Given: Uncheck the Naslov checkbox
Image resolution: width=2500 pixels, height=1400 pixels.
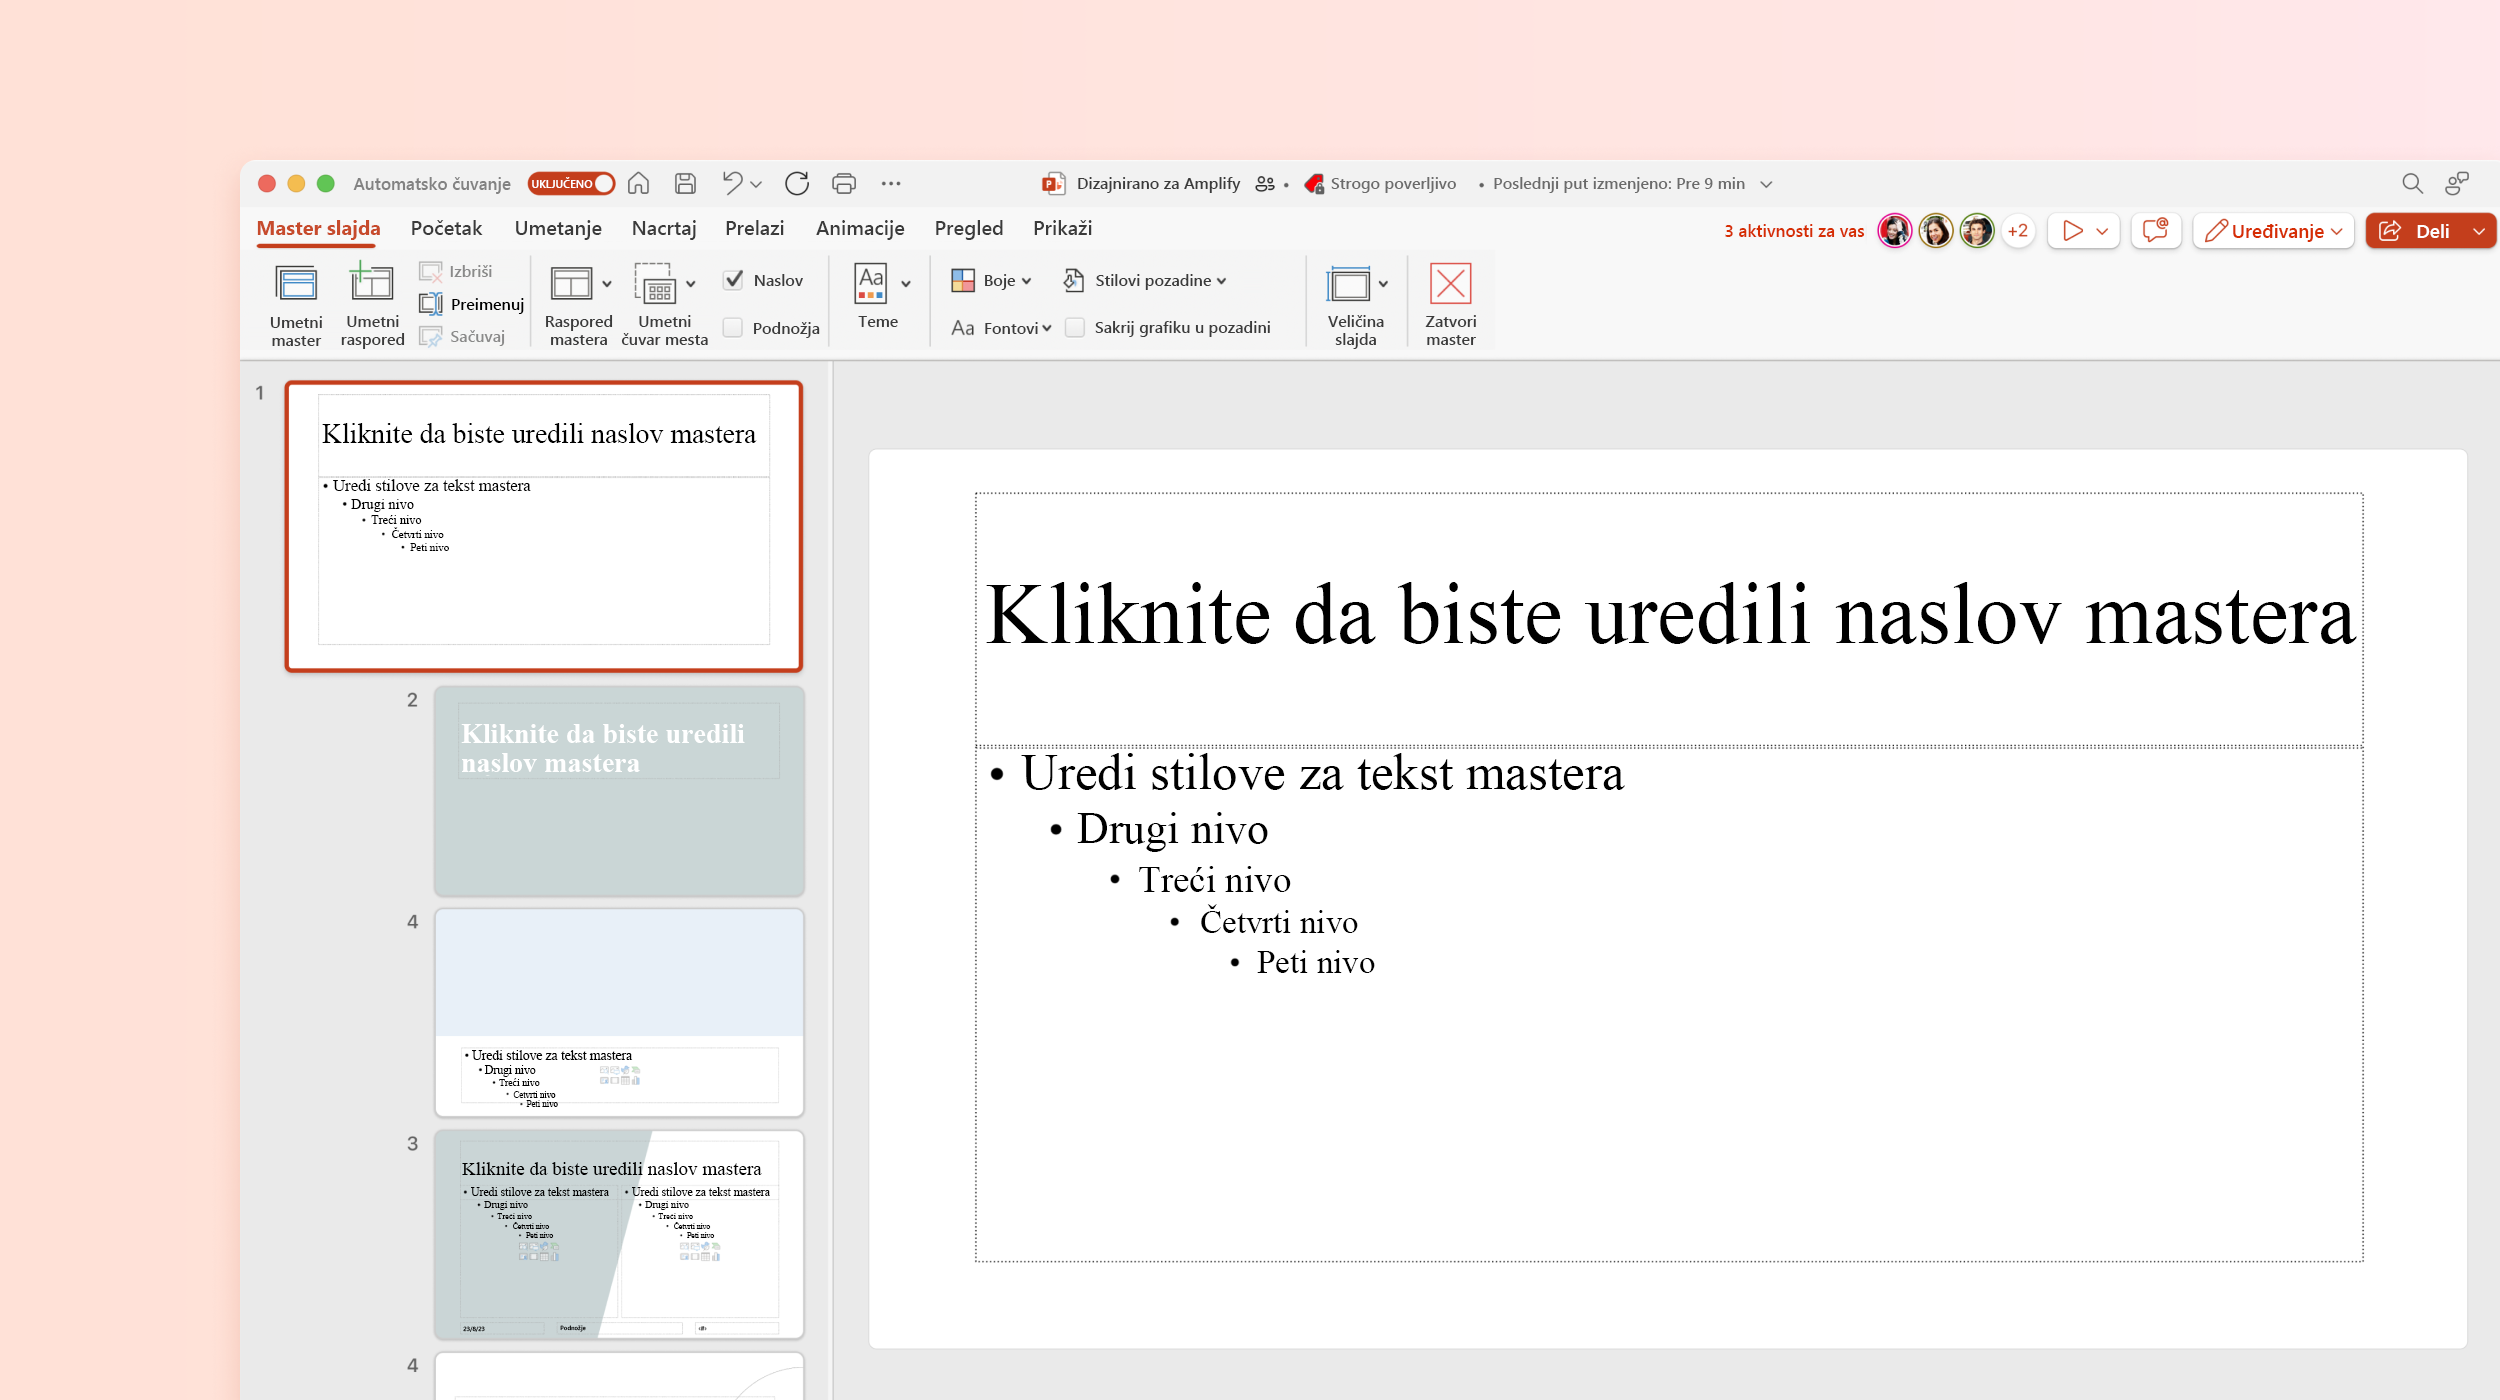Looking at the screenshot, I should [x=733, y=280].
